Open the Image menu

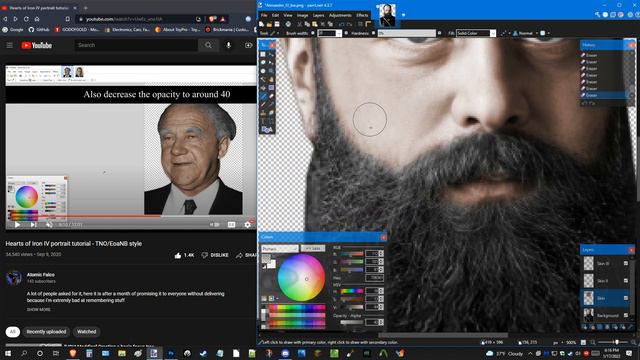click(x=302, y=15)
